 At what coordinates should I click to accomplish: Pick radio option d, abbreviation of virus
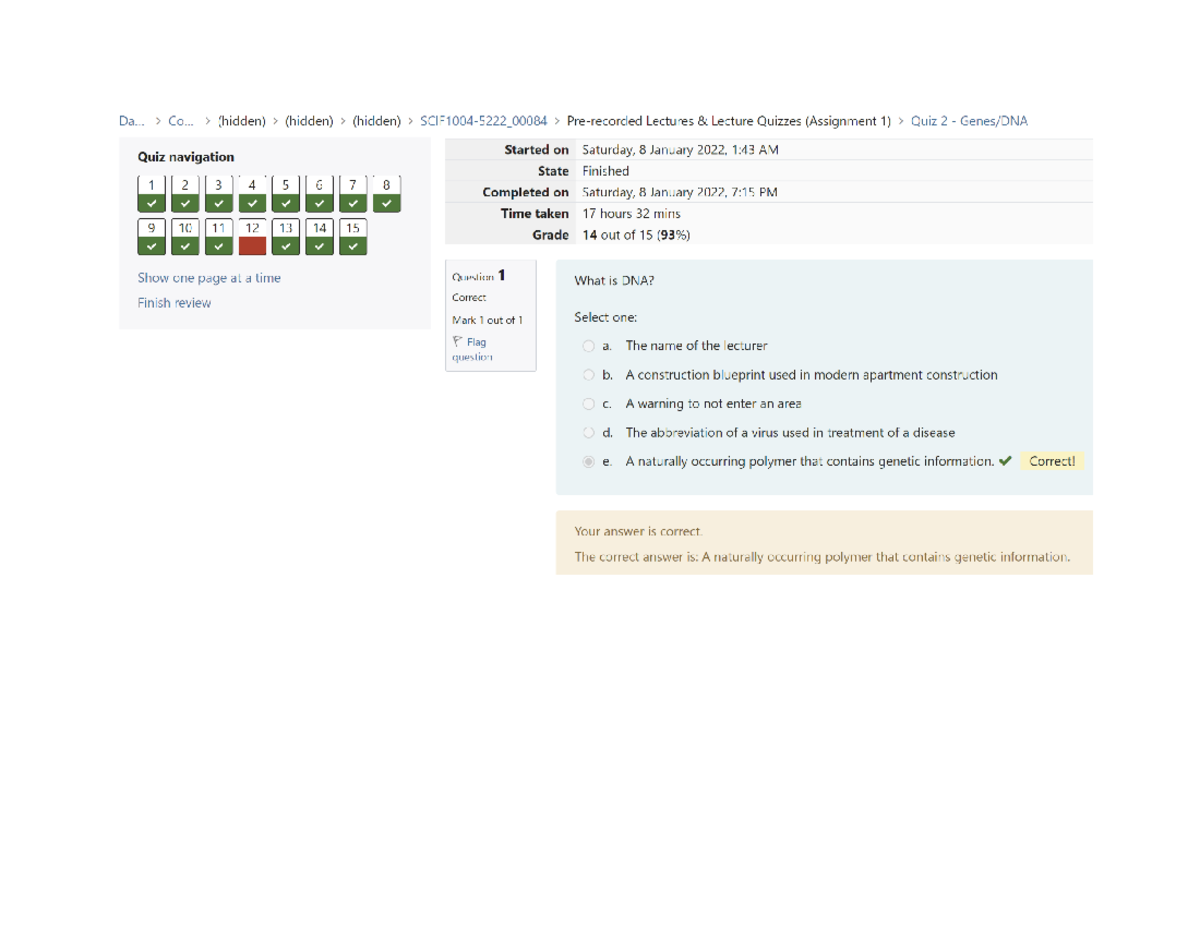click(588, 433)
